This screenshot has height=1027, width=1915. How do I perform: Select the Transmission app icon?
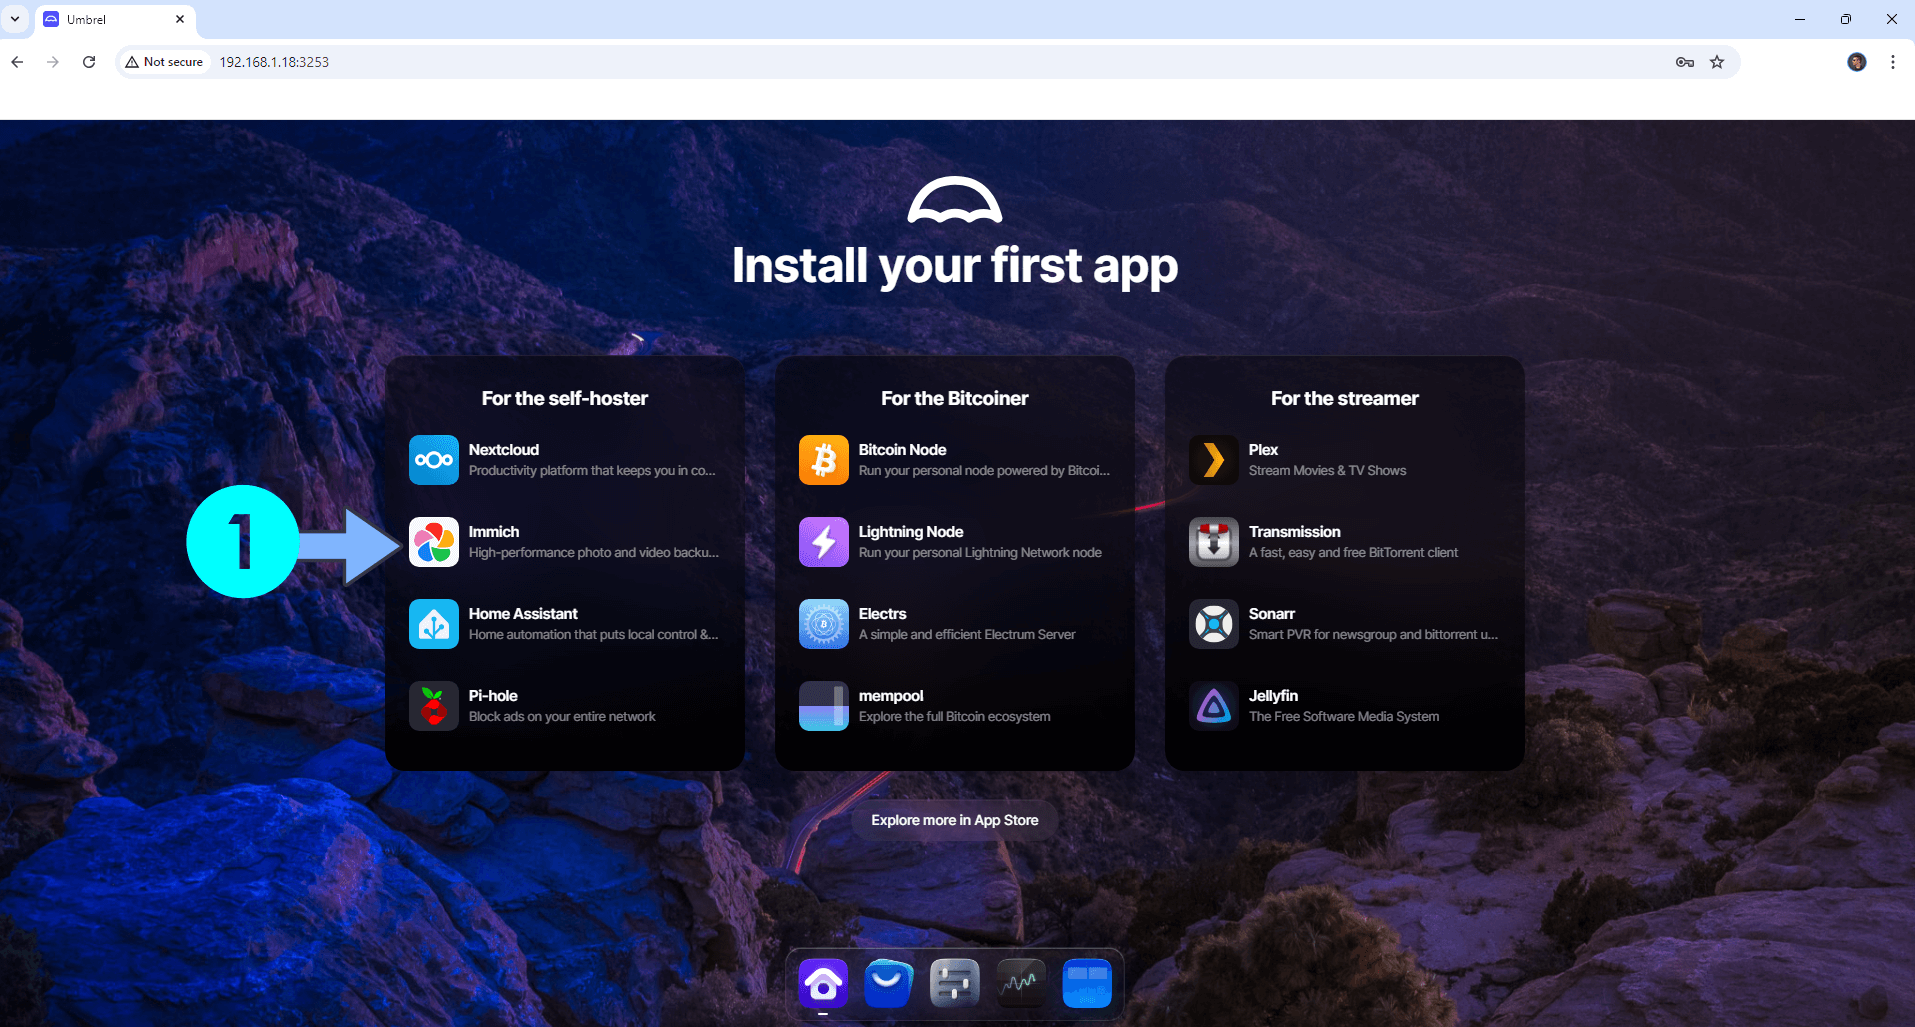point(1214,542)
